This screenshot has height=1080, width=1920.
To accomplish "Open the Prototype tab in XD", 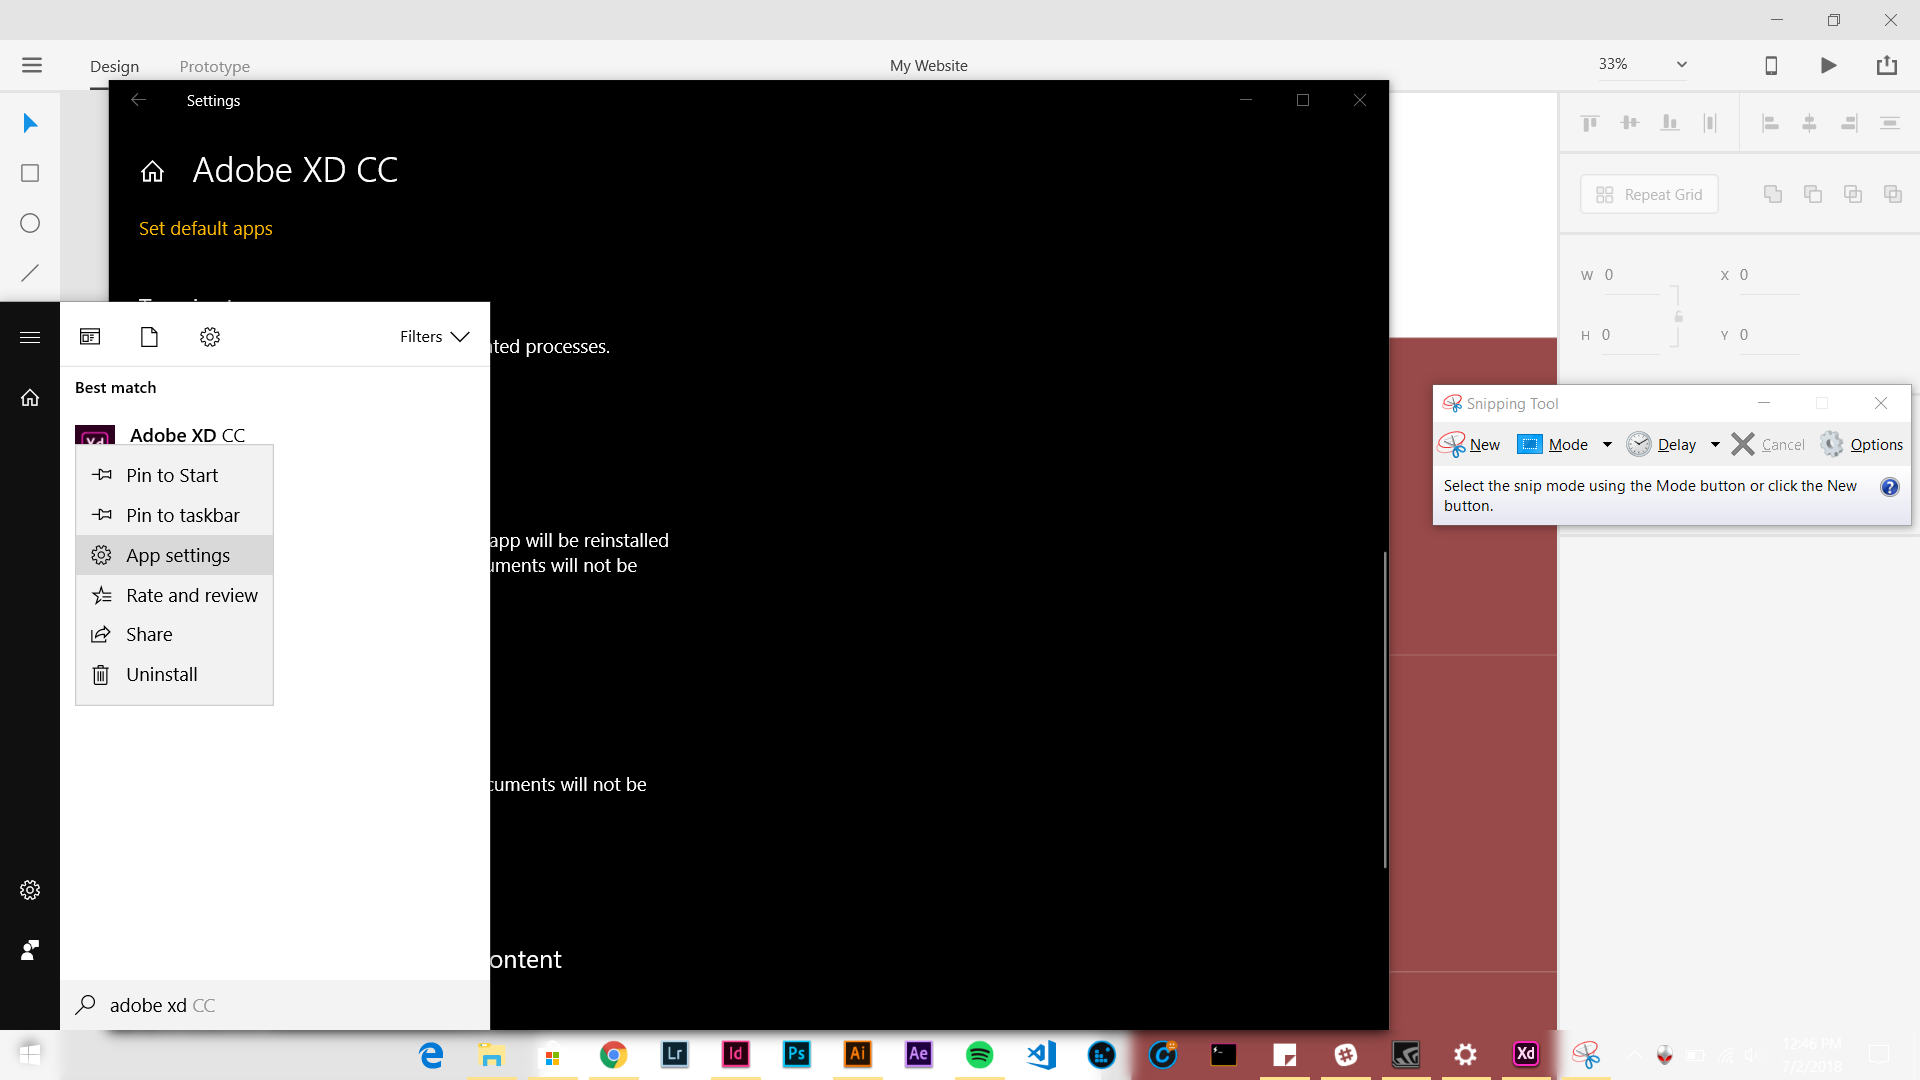I will [215, 65].
